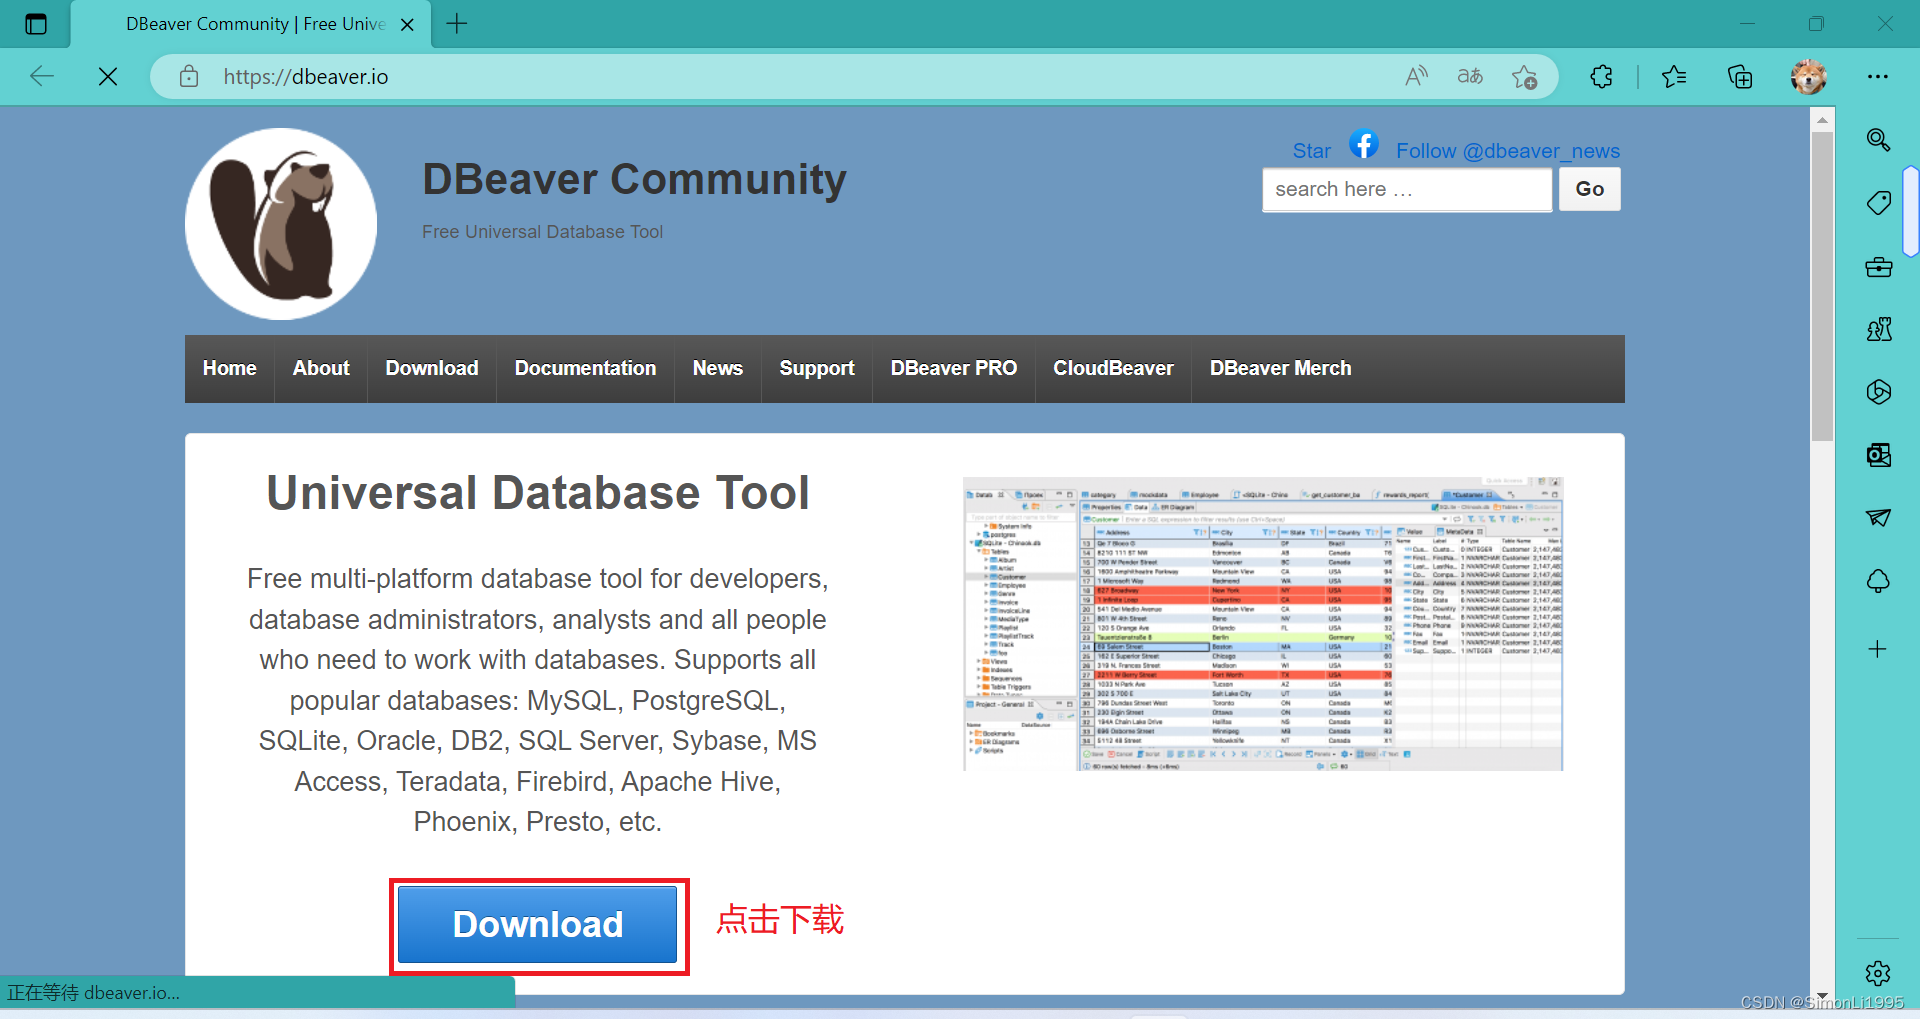
Task: Open the Home menu item
Action: (230, 369)
